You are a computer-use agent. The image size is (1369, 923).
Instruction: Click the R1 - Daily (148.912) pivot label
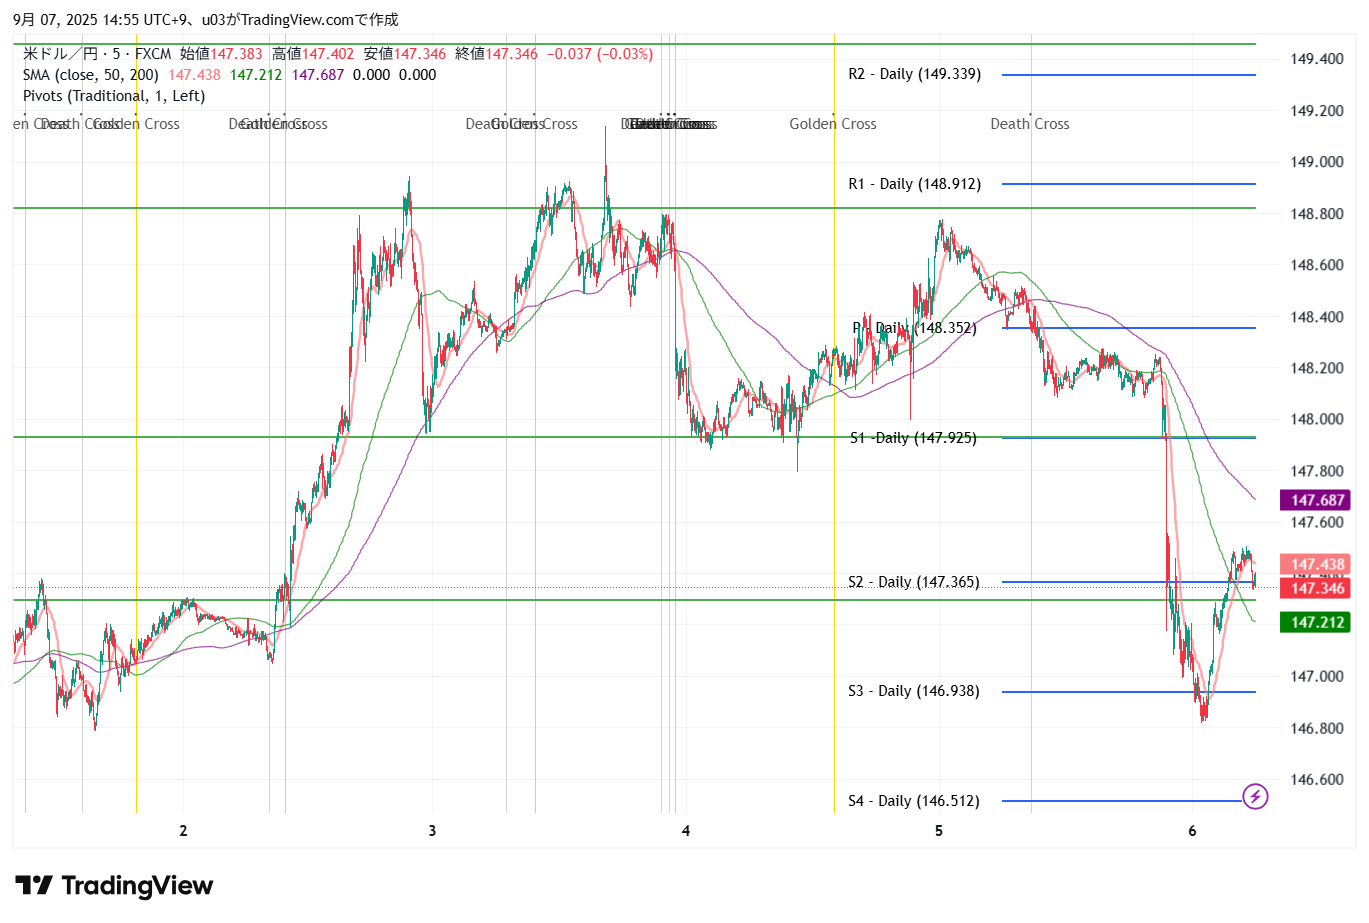click(x=914, y=184)
